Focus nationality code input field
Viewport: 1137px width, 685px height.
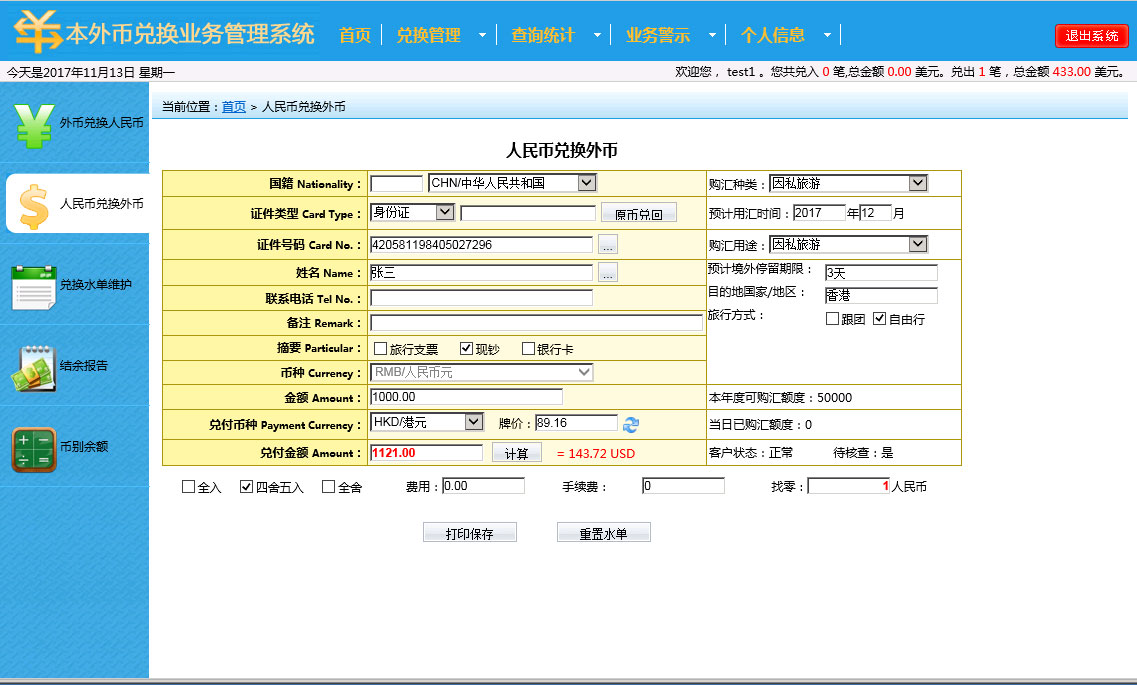coord(396,183)
